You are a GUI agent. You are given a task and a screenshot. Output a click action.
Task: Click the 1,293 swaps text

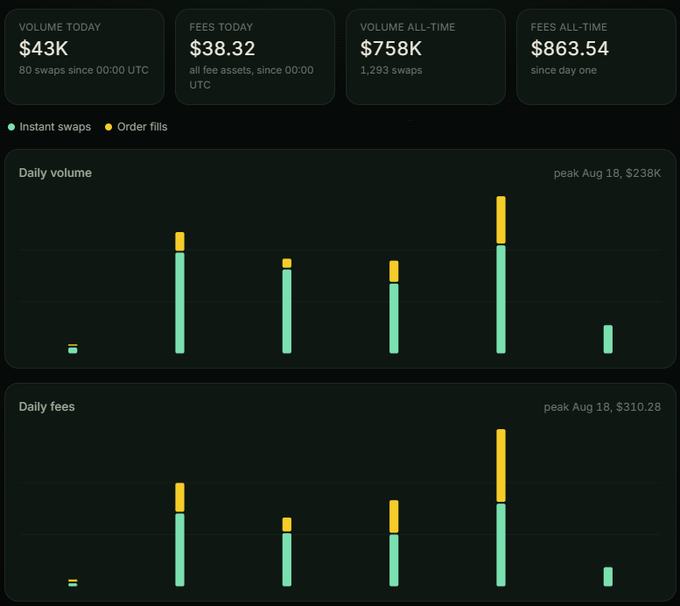pyautogui.click(x=391, y=70)
